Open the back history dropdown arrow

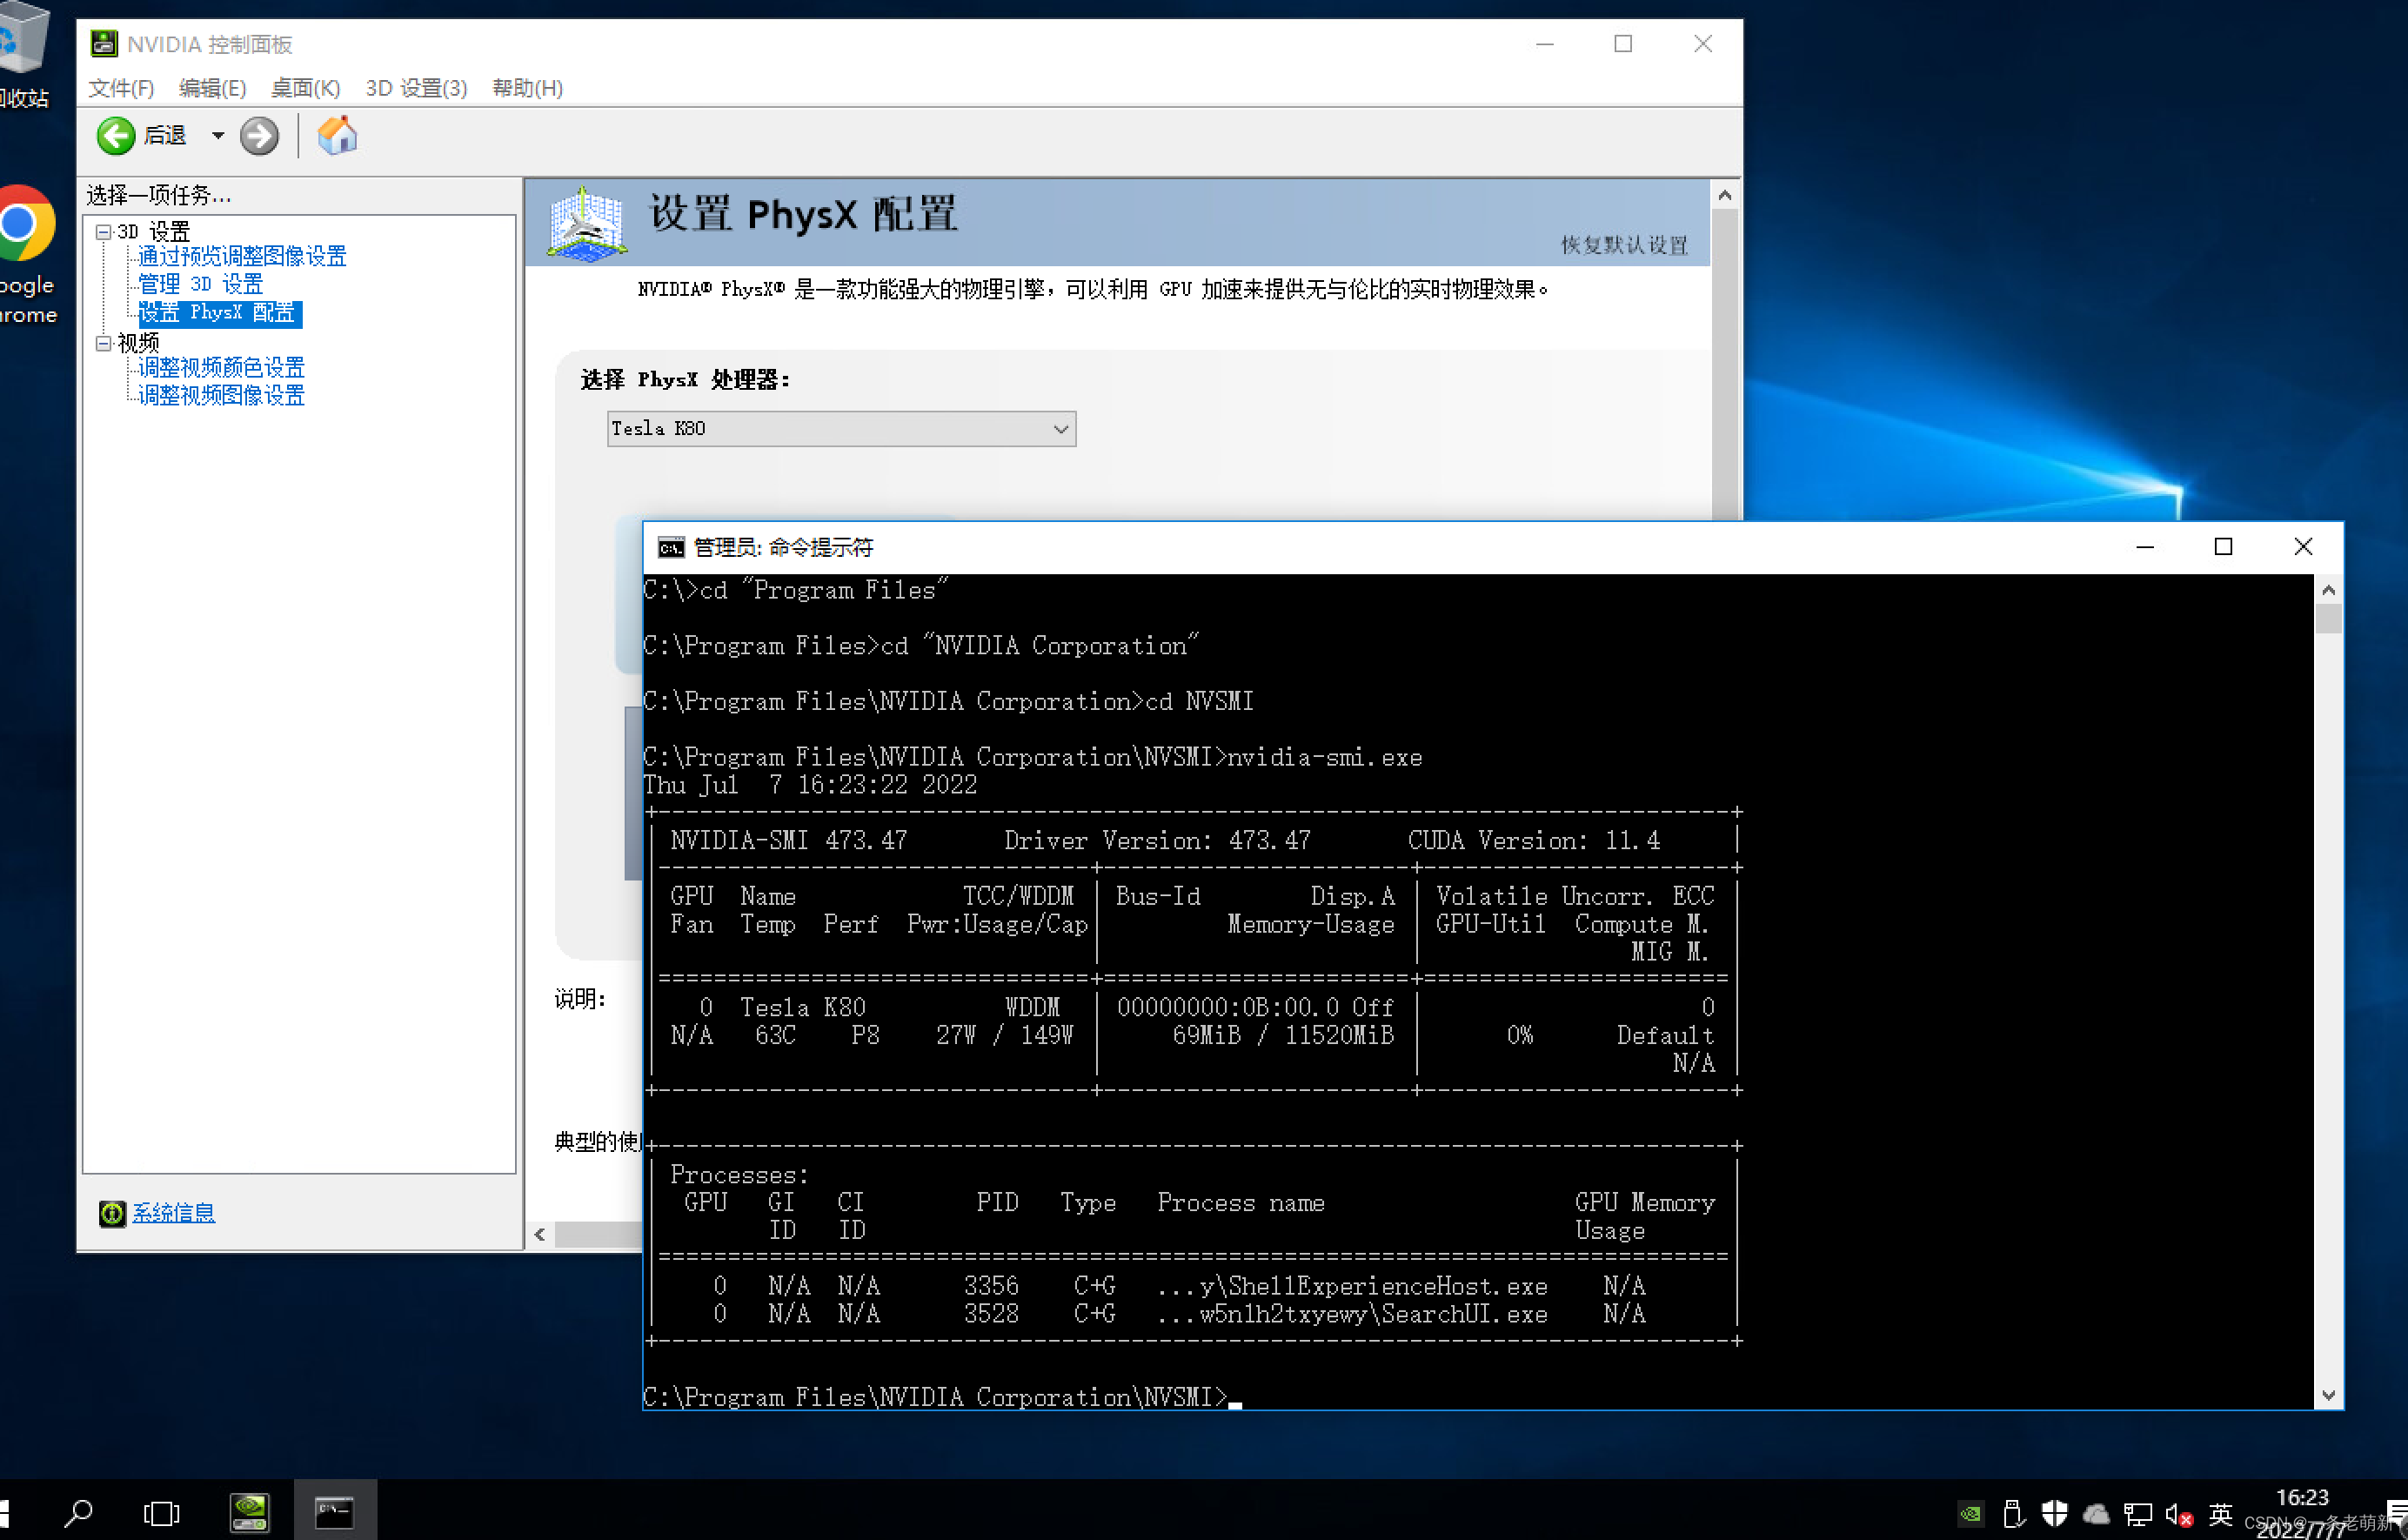pos(217,136)
